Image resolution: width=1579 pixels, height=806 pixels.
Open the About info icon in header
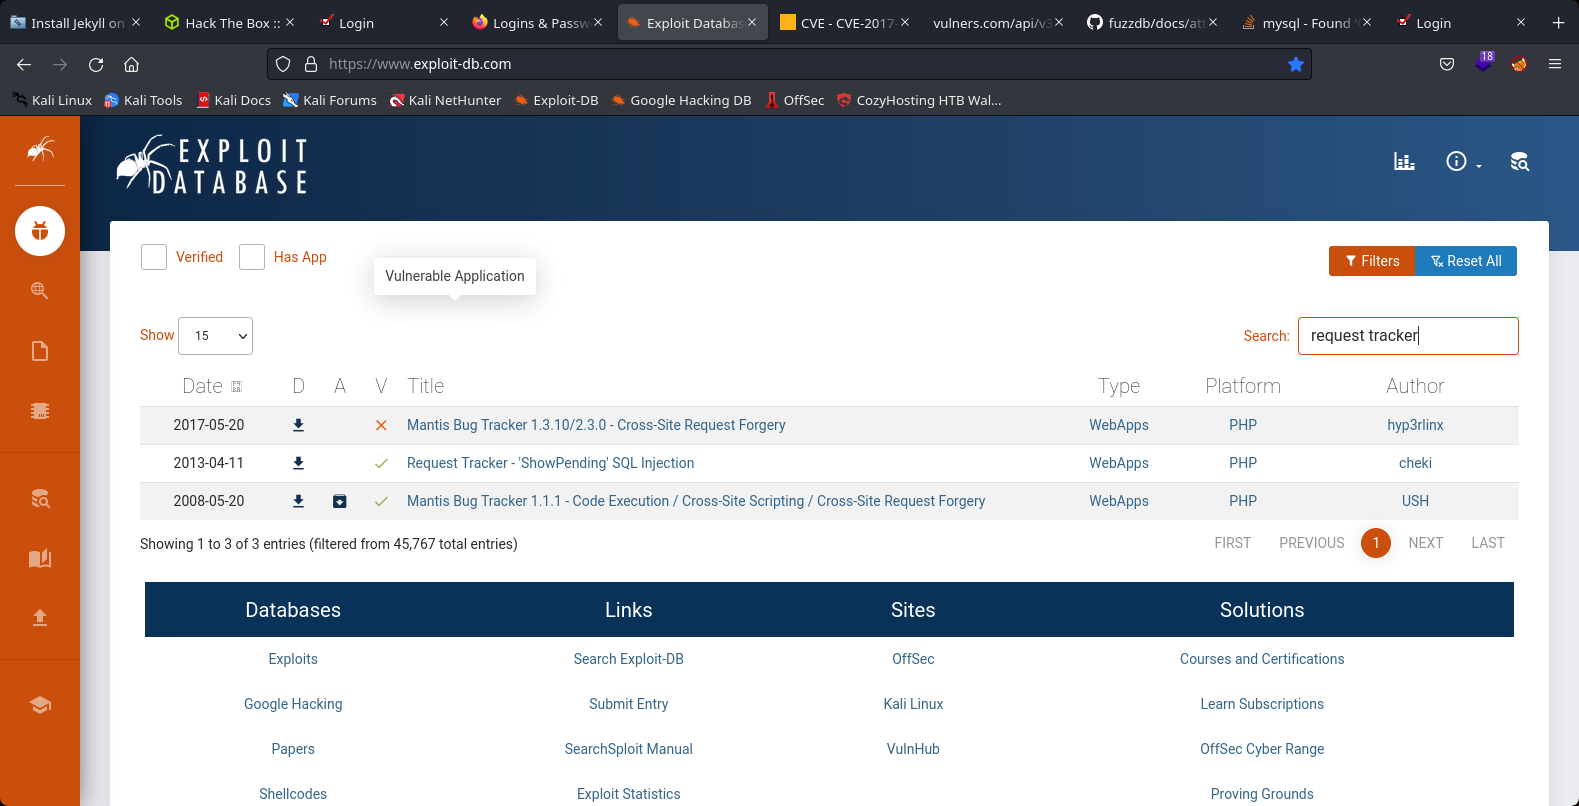1456,161
